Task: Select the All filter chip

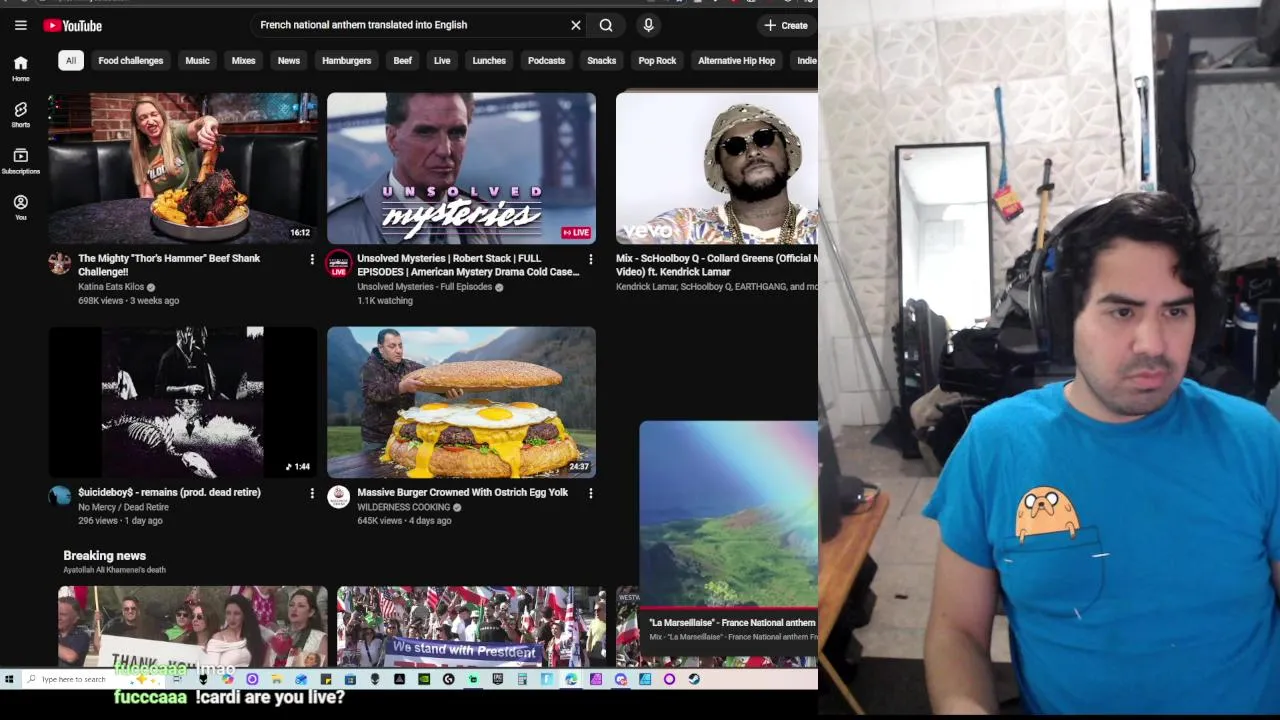Action: (71, 60)
